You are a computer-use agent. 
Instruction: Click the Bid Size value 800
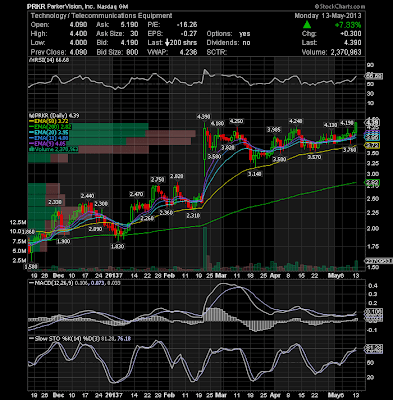132,52
